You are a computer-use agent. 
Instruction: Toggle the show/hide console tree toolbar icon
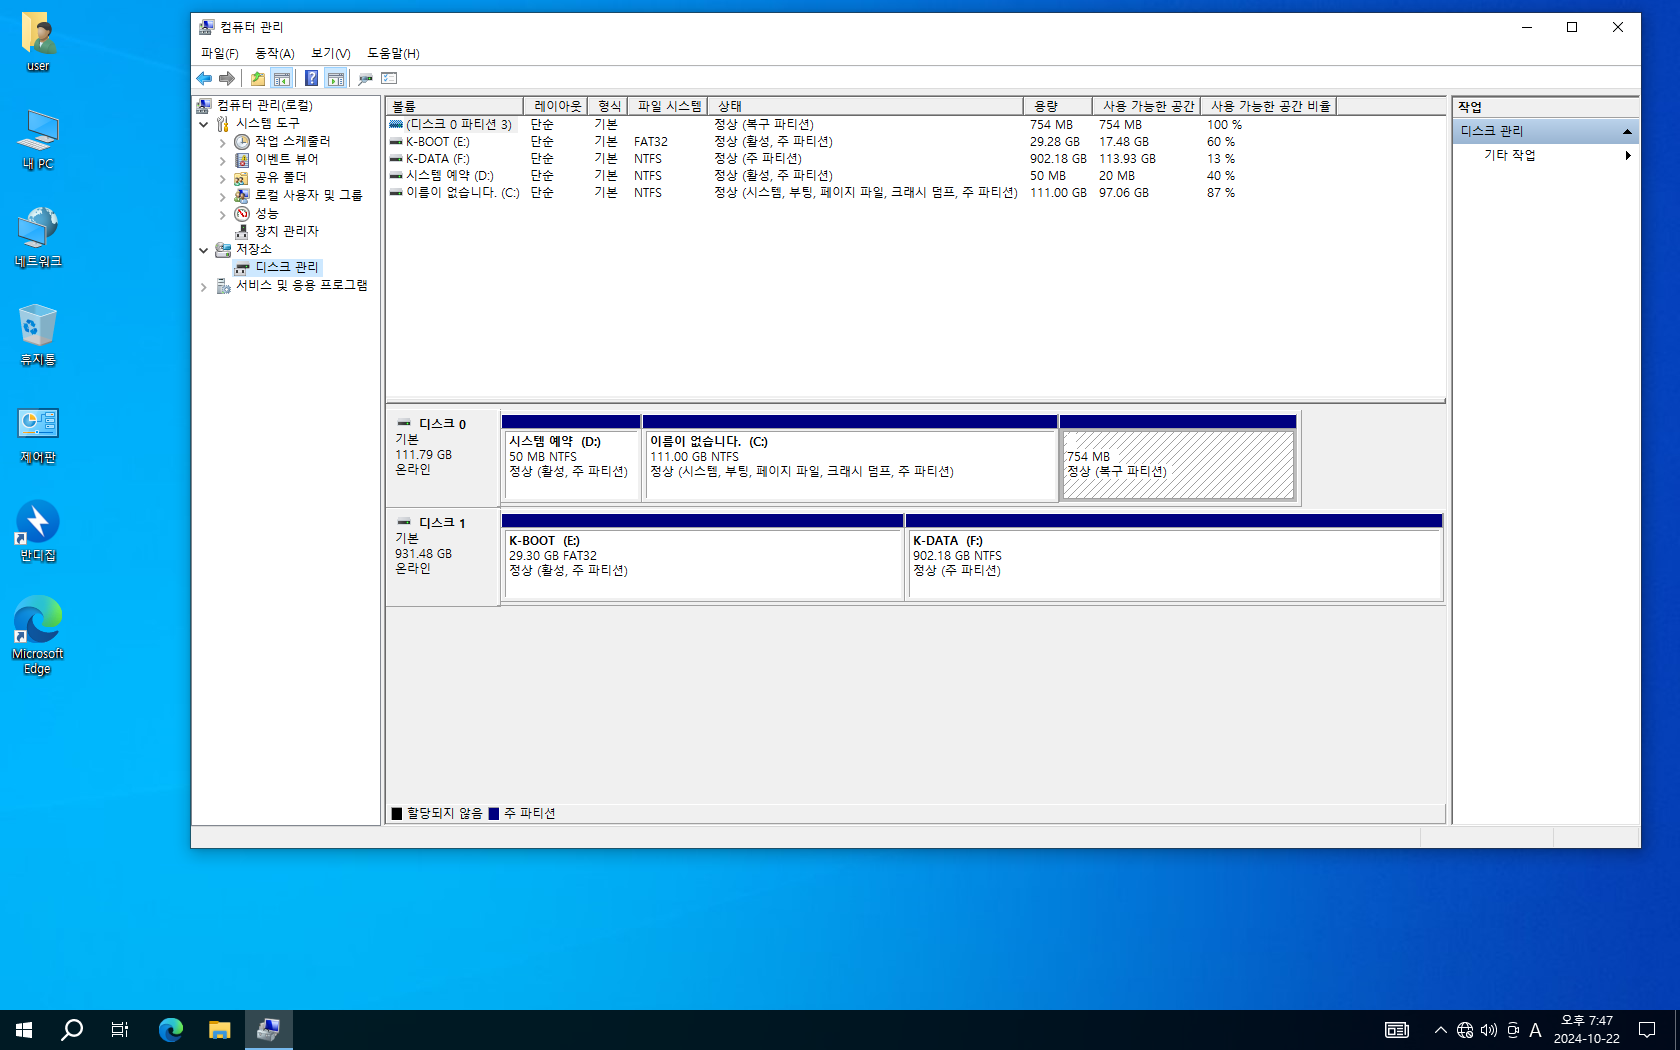pyautogui.click(x=282, y=78)
